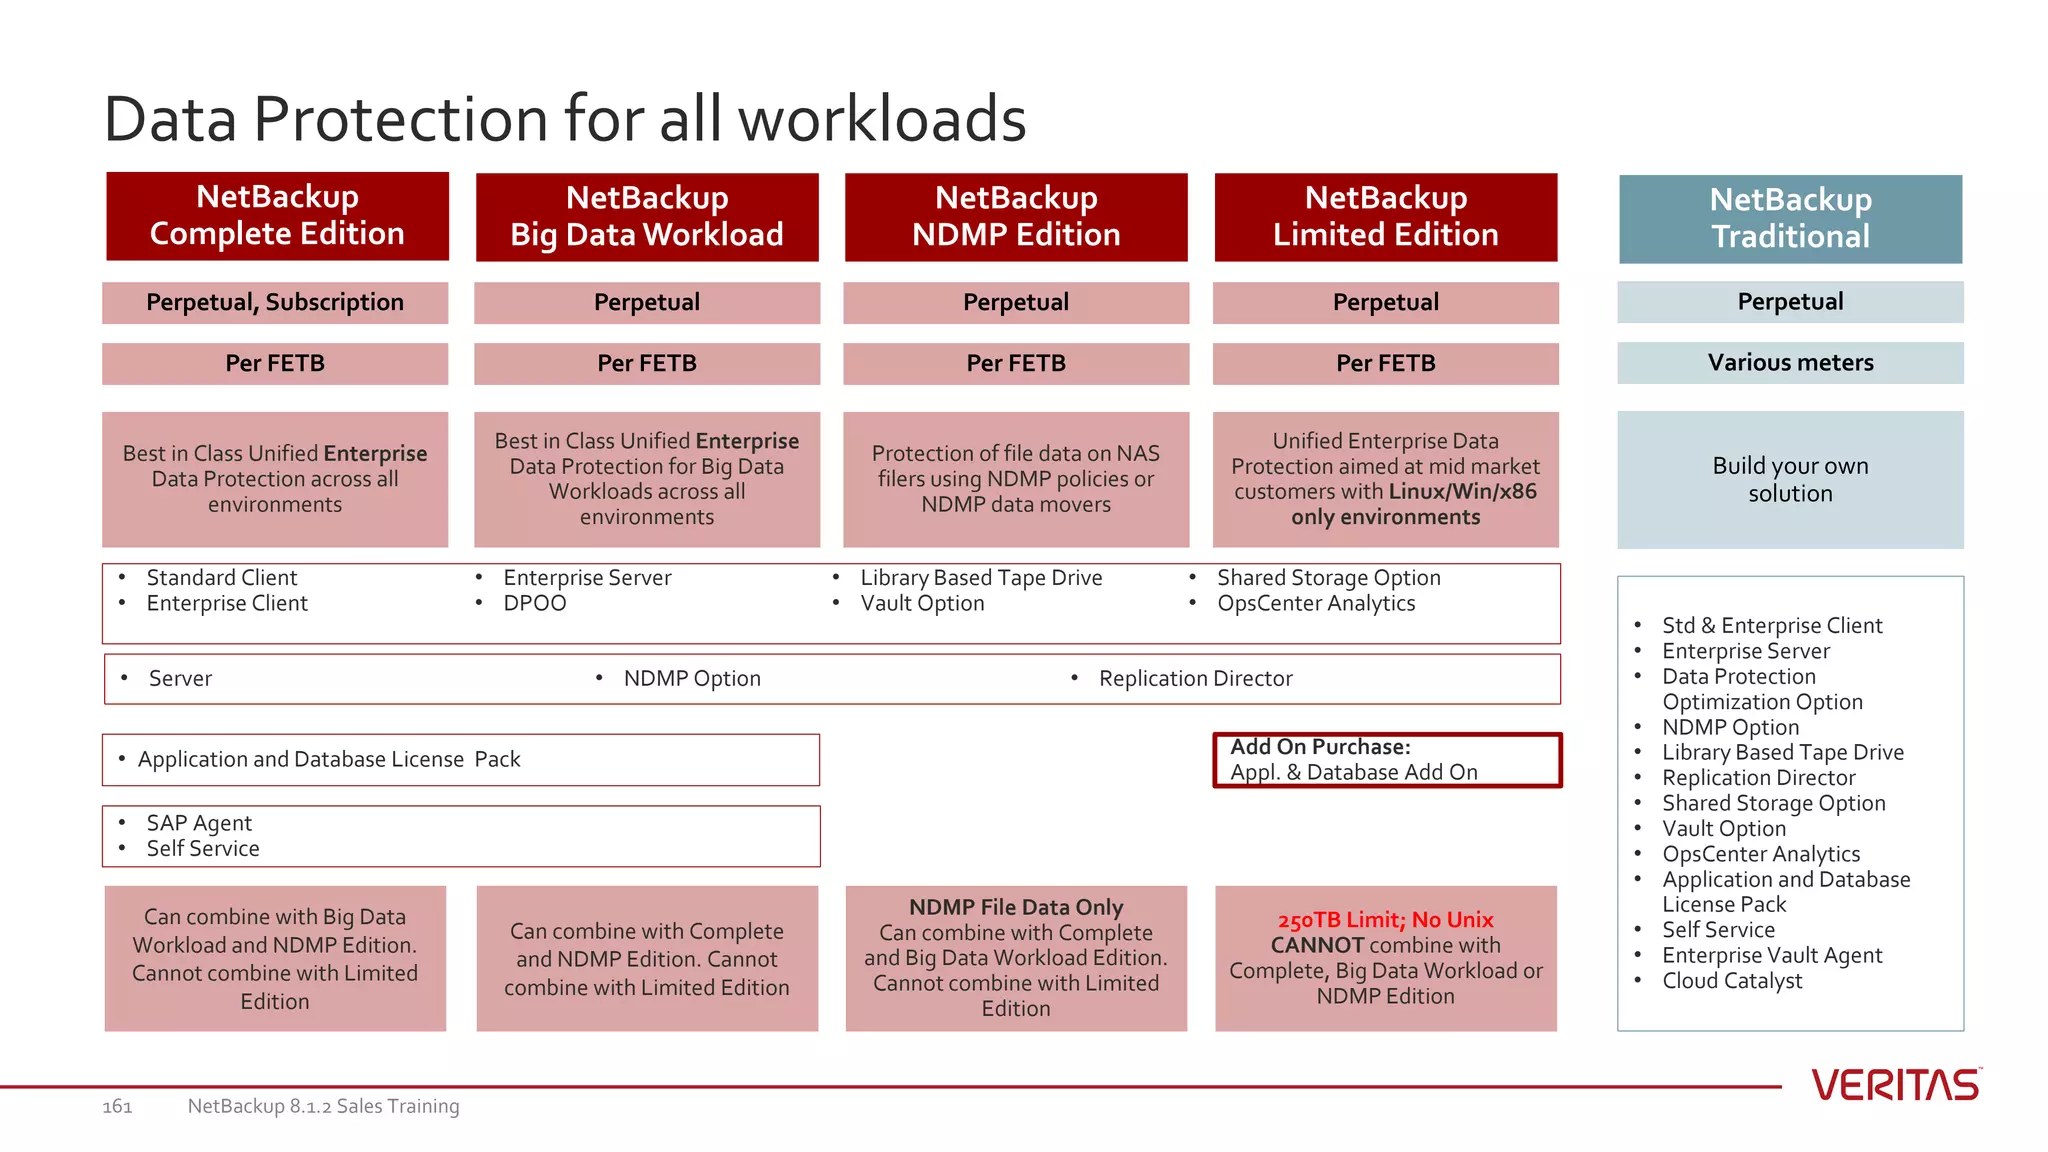This screenshot has height=1152, width=2048.
Task: Click the 'Application and Database License Pack' box
Action: pyautogui.click(x=461, y=760)
